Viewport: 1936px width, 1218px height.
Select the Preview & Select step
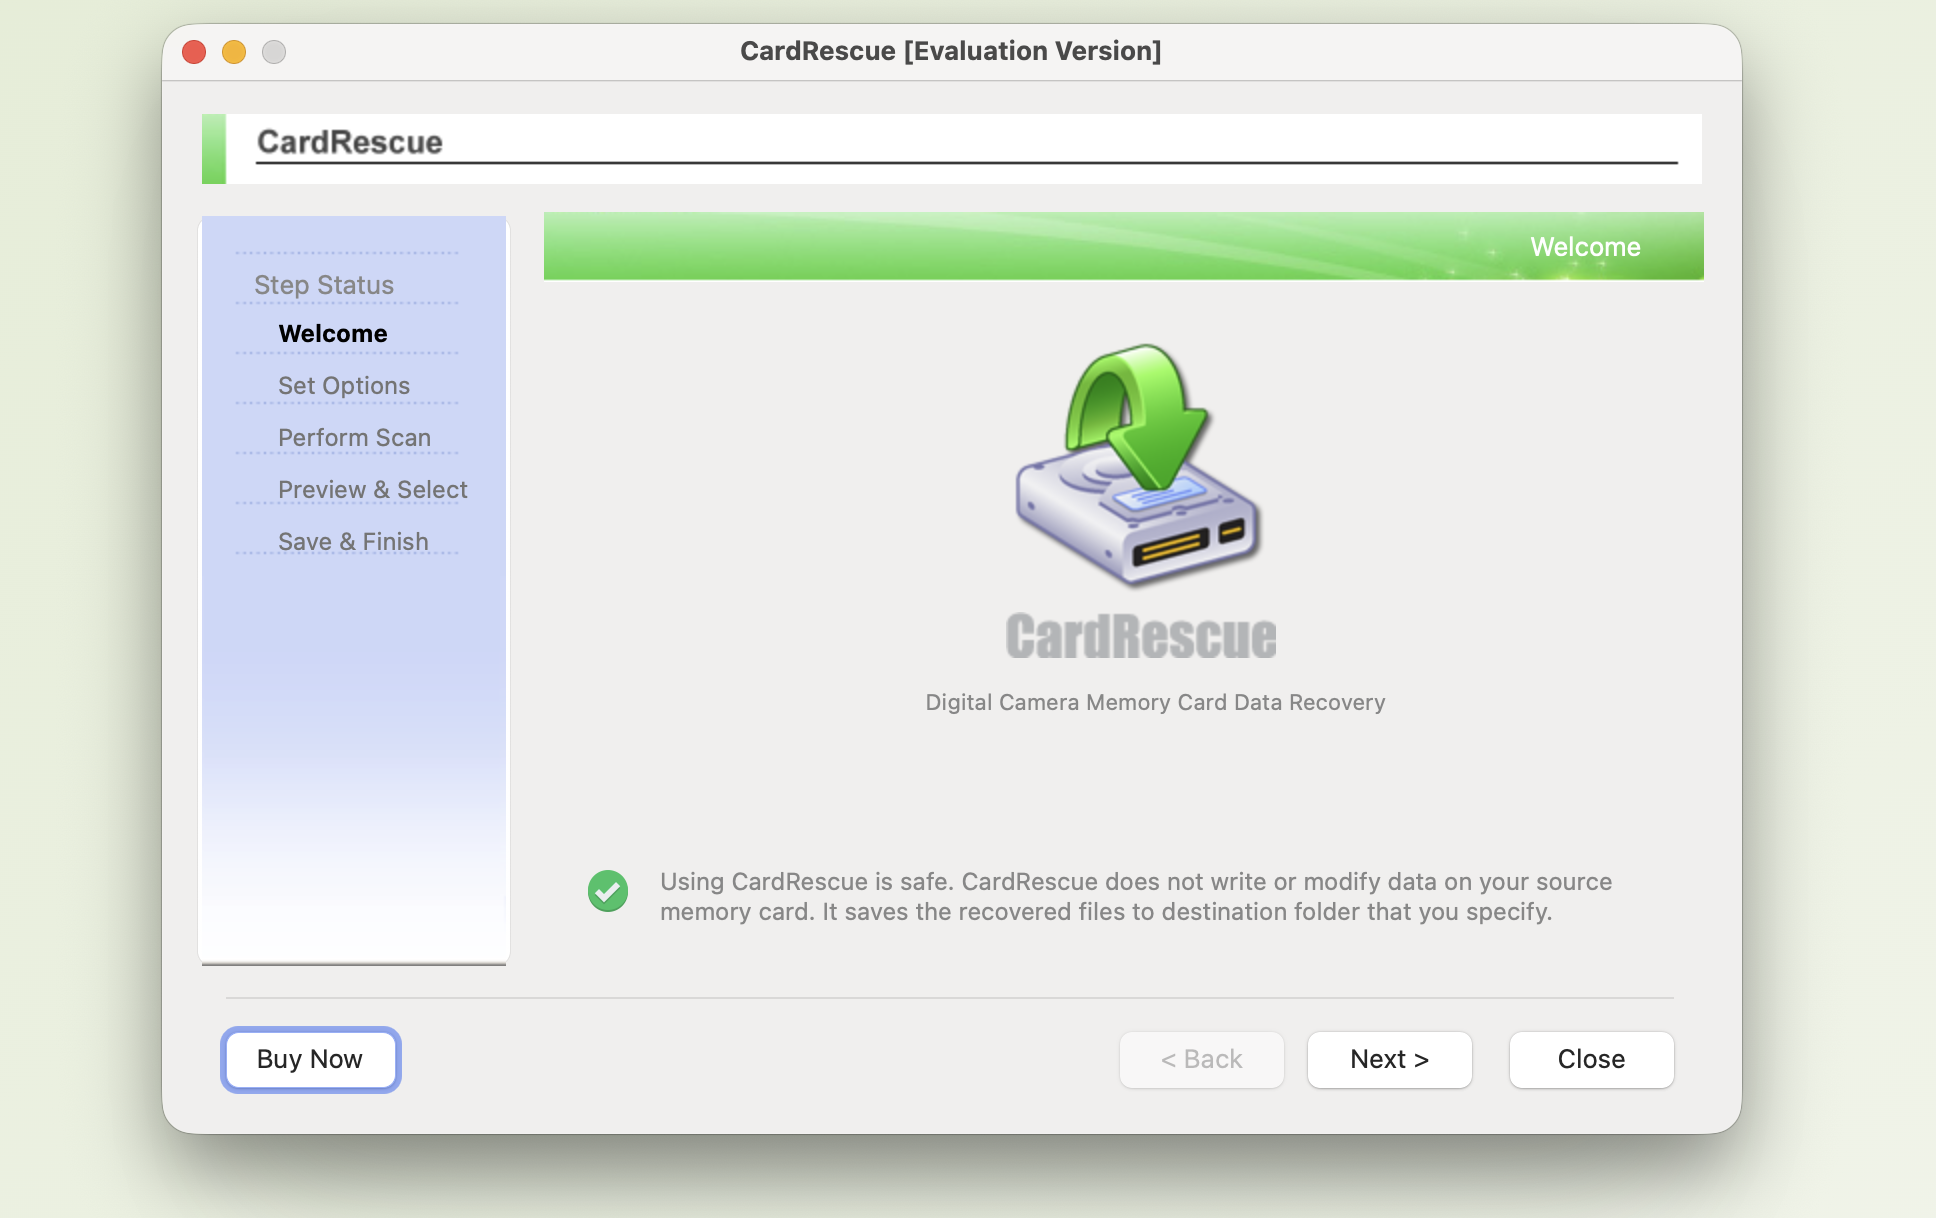click(373, 490)
